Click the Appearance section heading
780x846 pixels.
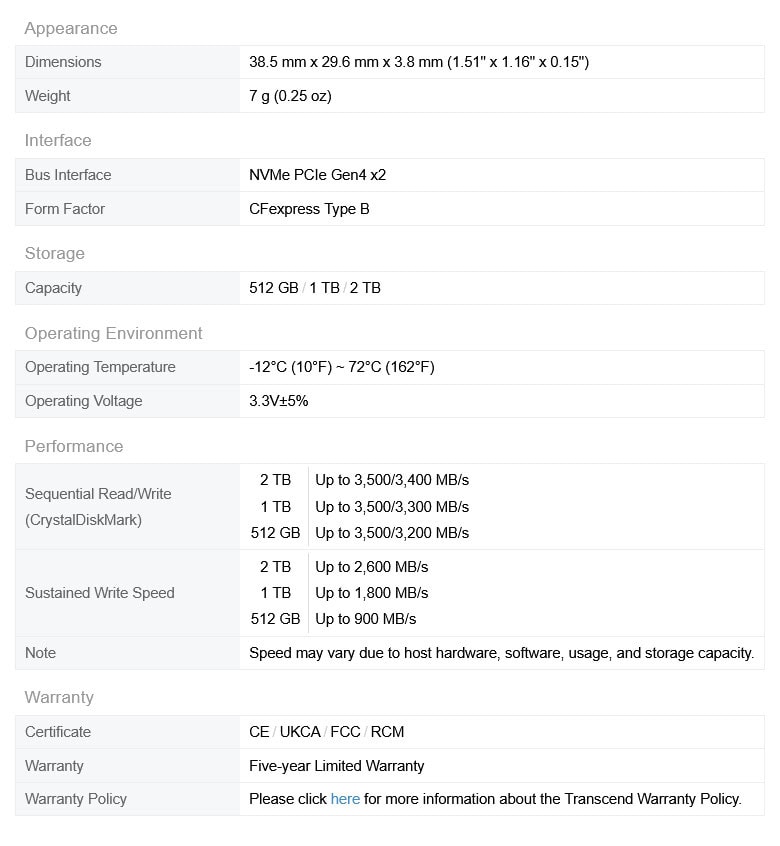71,28
